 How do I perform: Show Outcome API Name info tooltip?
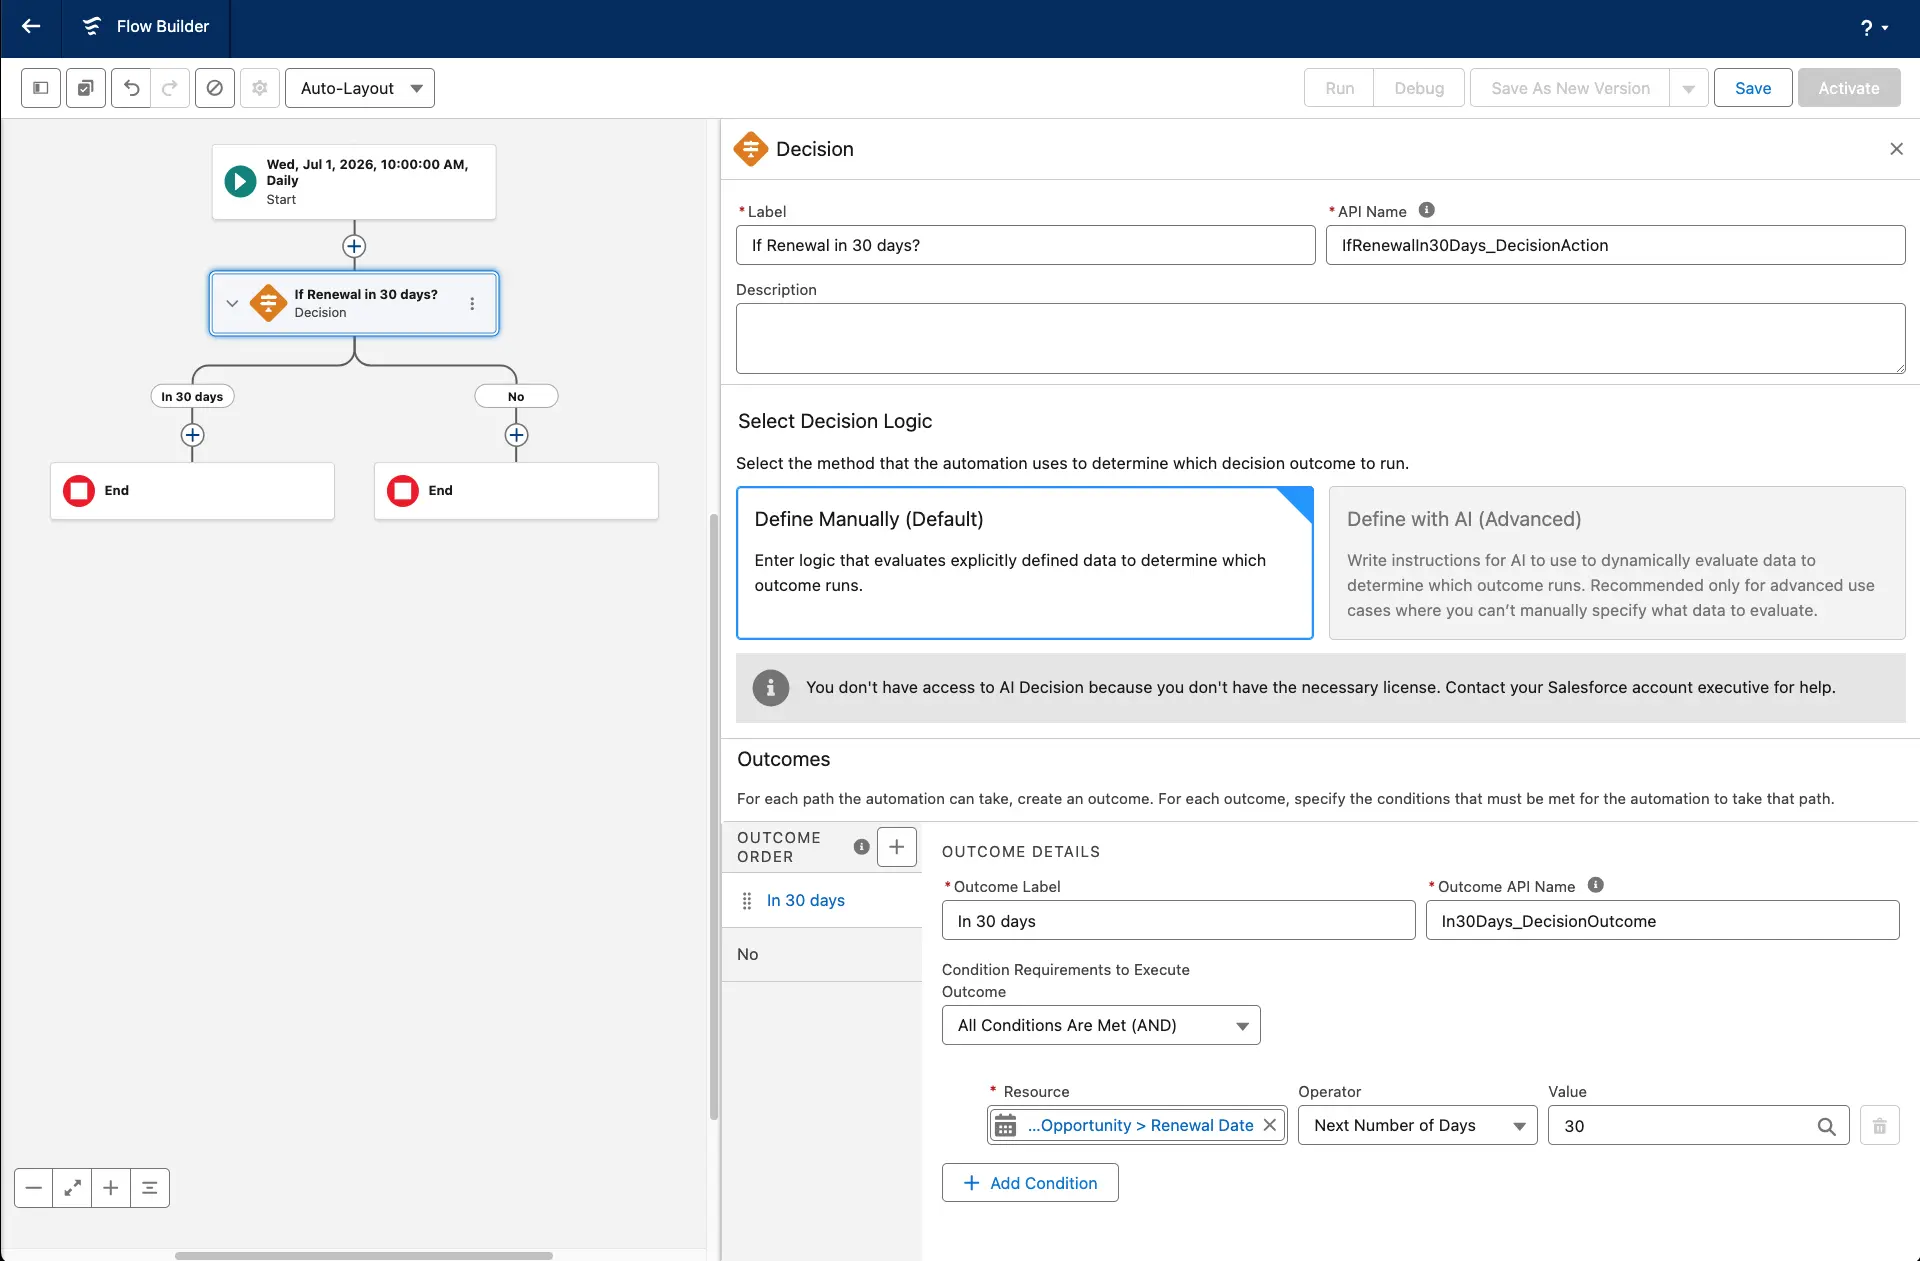click(x=1596, y=885)
